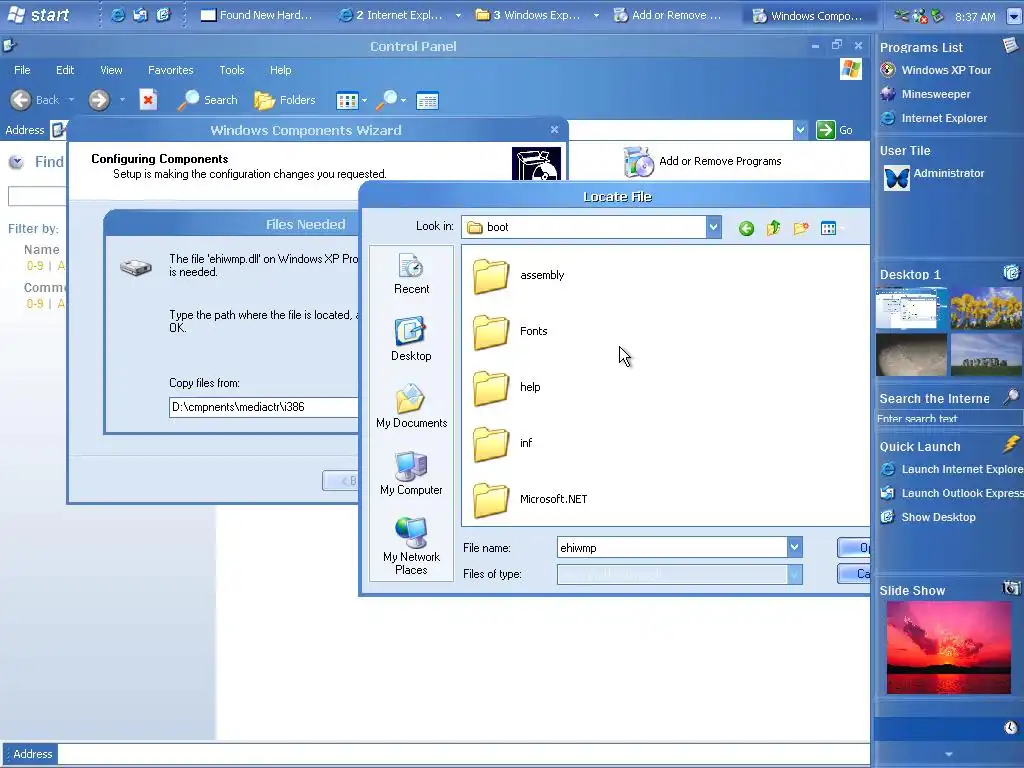Open the Edit menu
1024x768 pixels.
point(65,70)
